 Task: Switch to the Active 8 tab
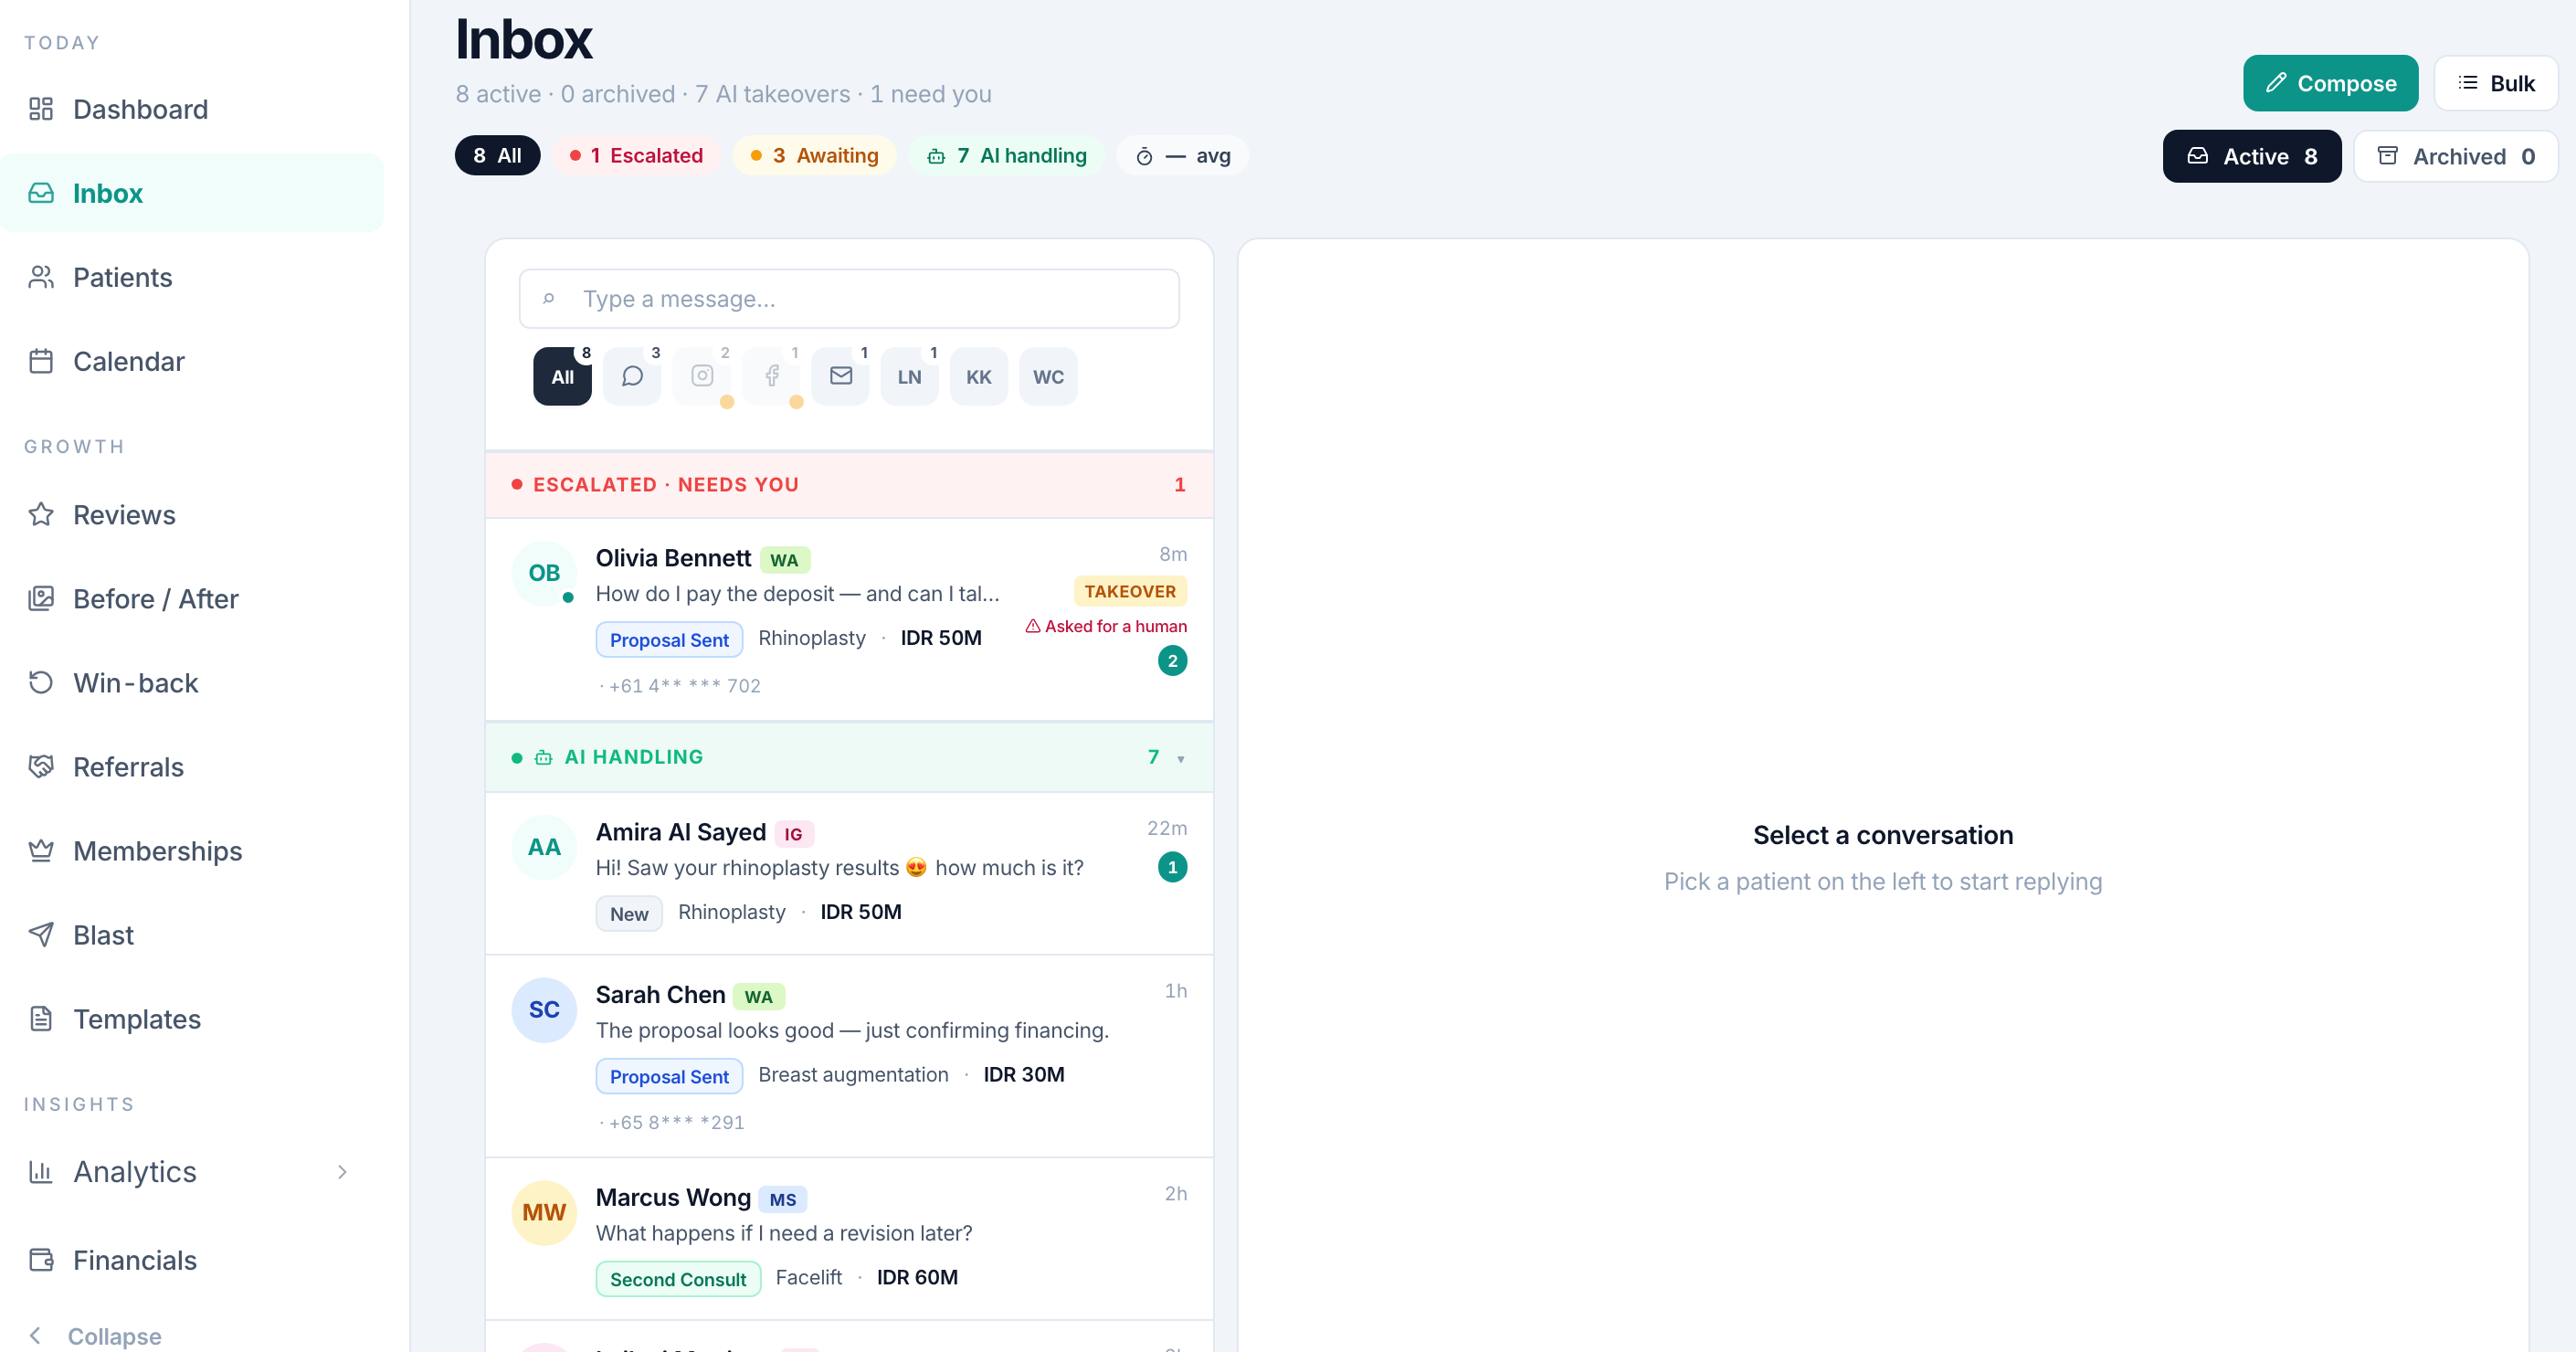coord(2252,156)
